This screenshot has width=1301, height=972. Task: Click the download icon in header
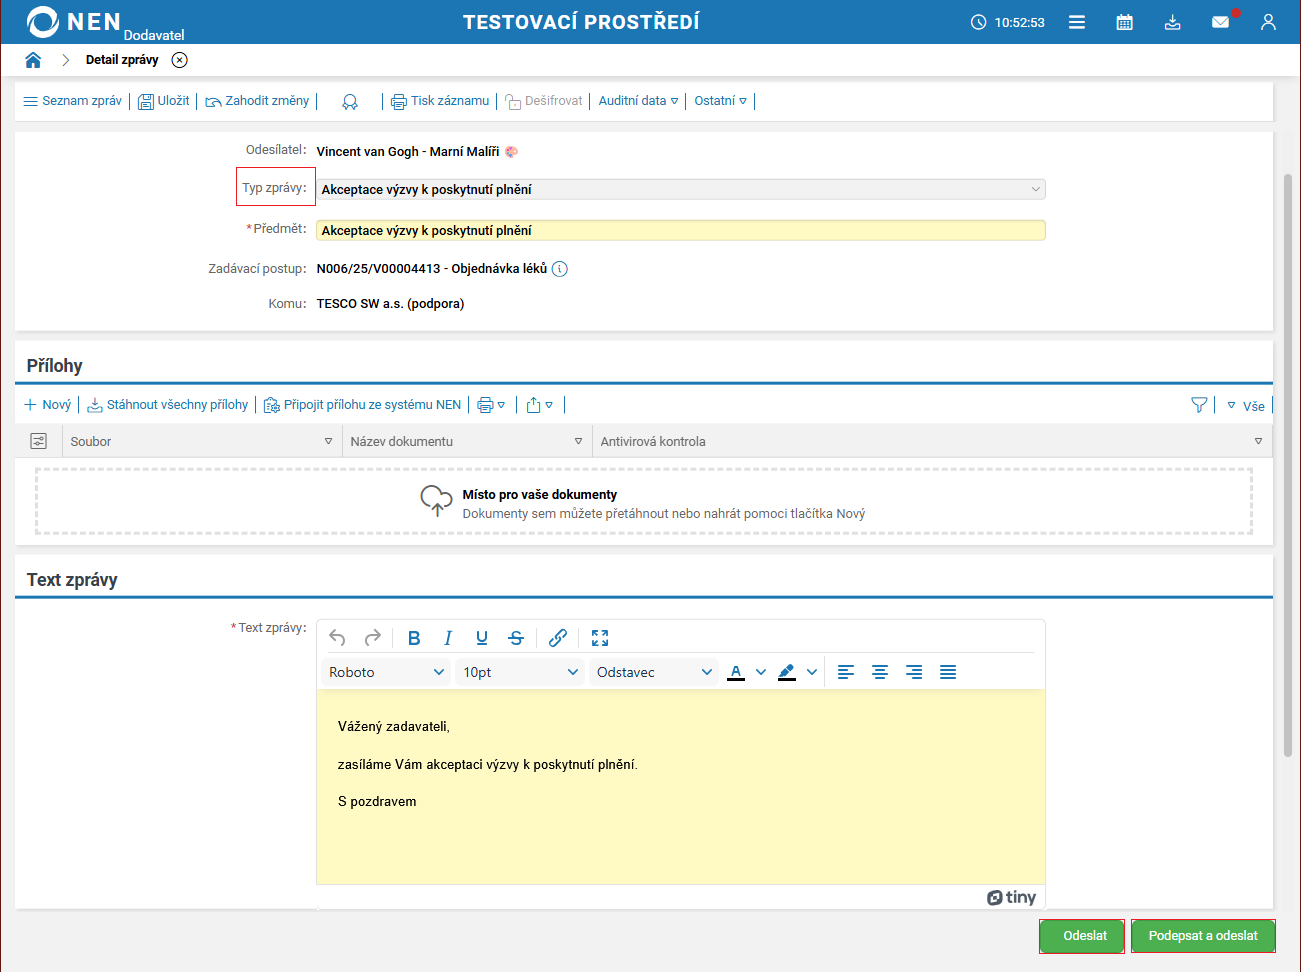coord(1172,22)
